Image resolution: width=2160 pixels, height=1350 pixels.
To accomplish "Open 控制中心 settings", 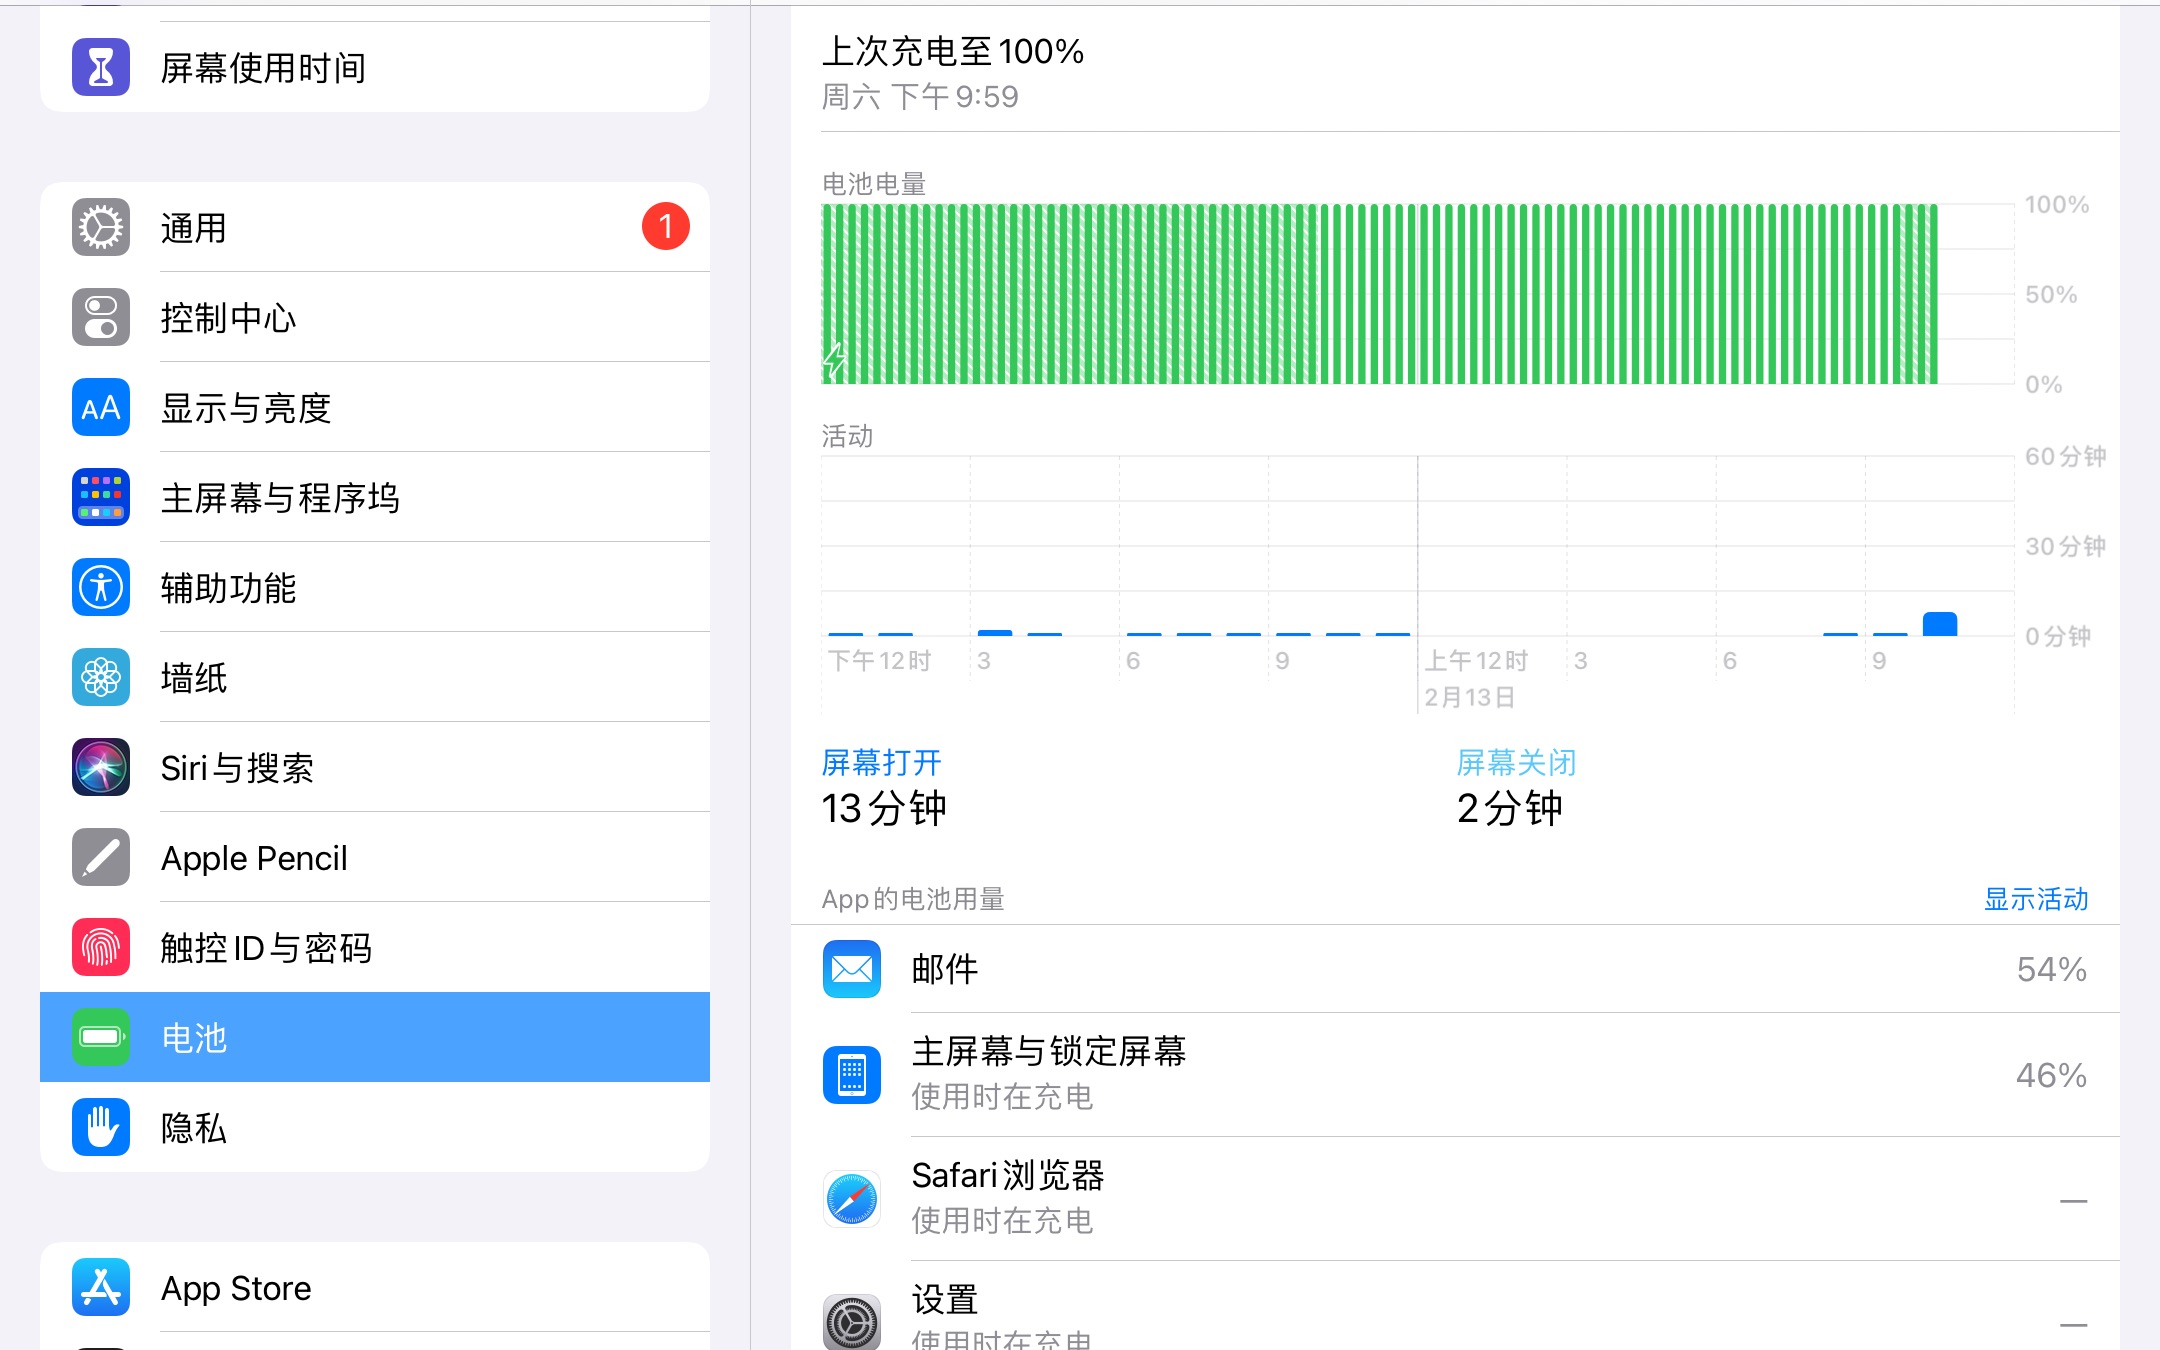I will (x=375, y=317).
